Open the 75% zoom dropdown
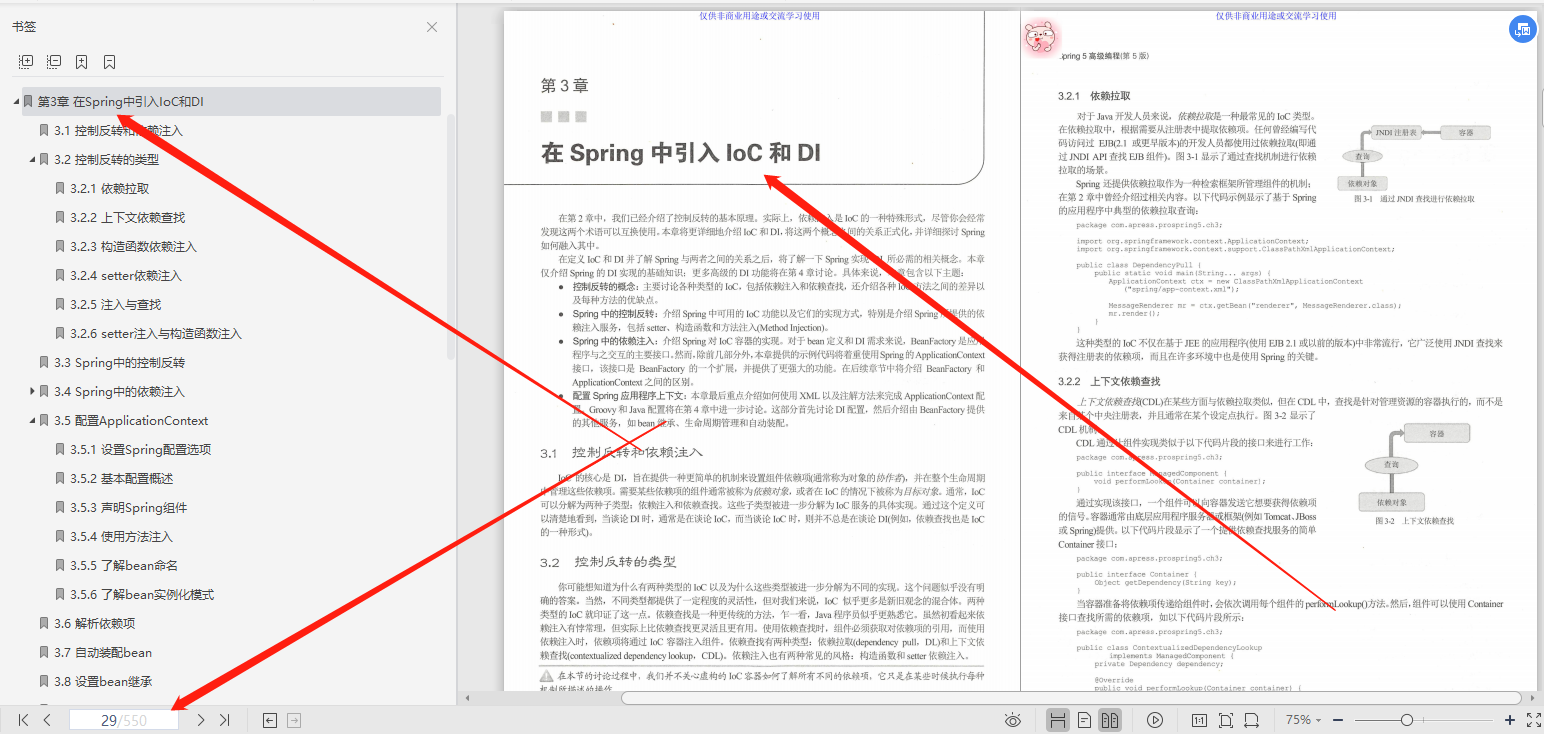This screenshot has height=734, width=1544. pos(1304,720)
